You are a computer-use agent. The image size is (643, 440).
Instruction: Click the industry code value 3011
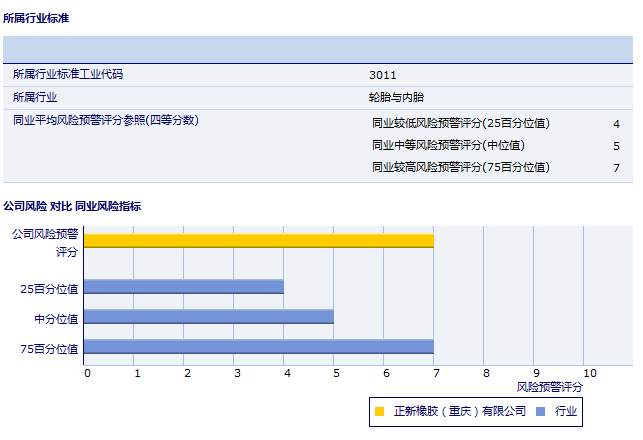[383, 75]
